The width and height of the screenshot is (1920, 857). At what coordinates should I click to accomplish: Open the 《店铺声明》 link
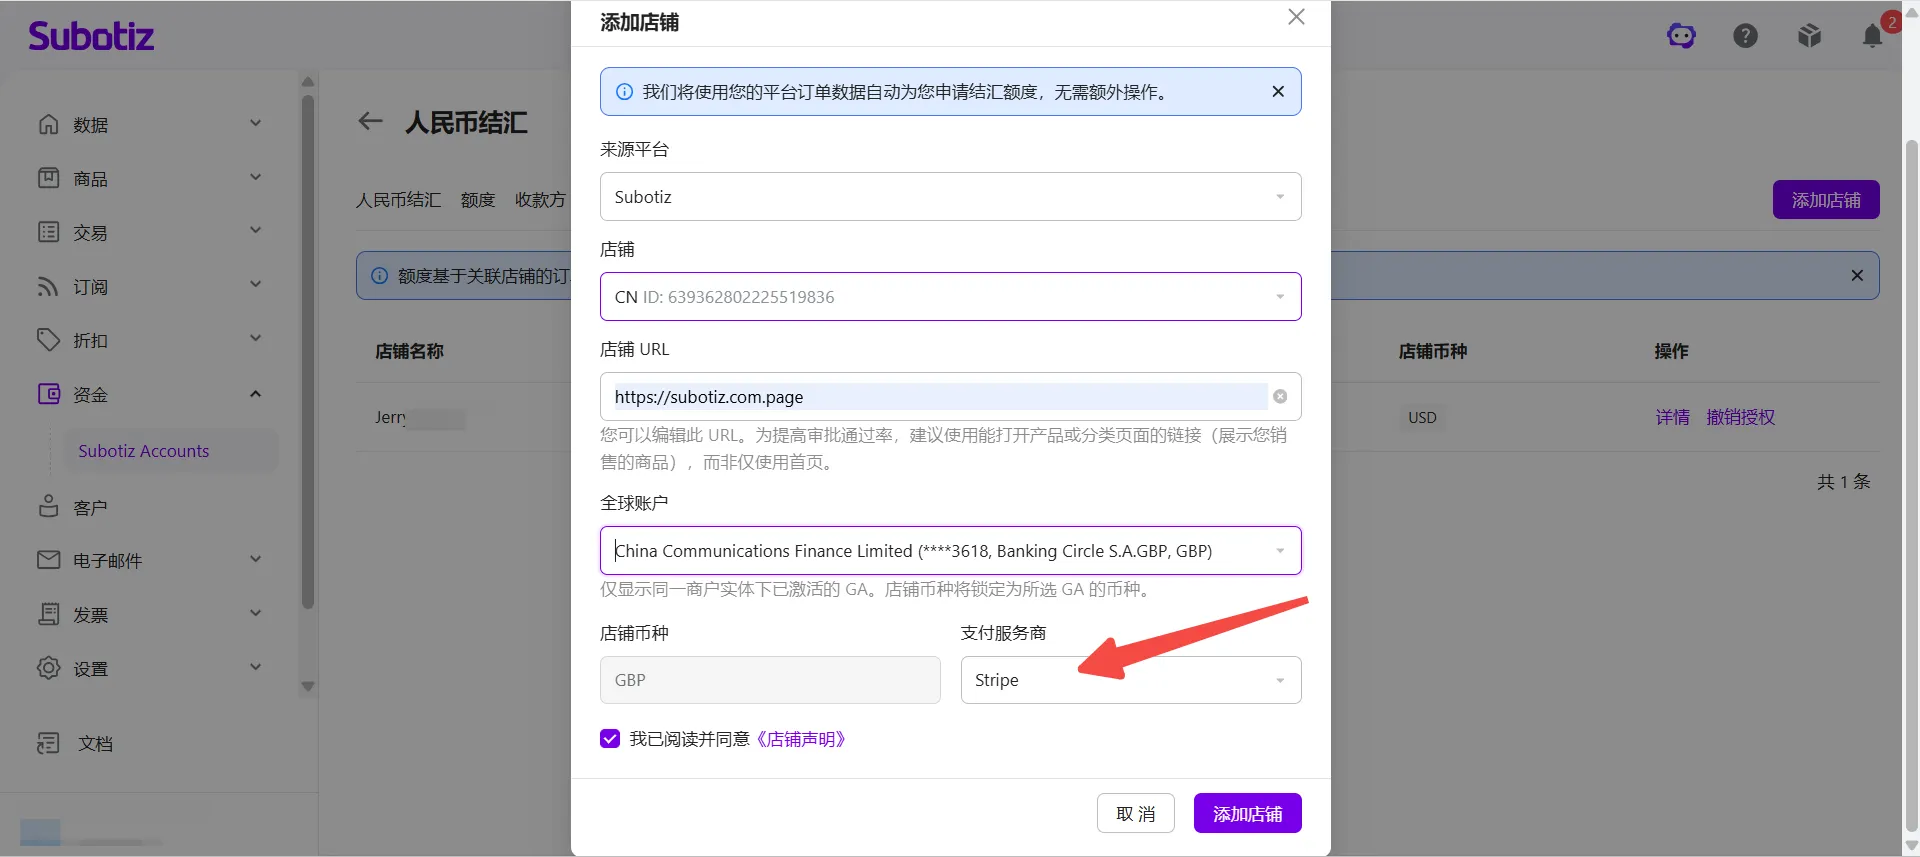801,739
